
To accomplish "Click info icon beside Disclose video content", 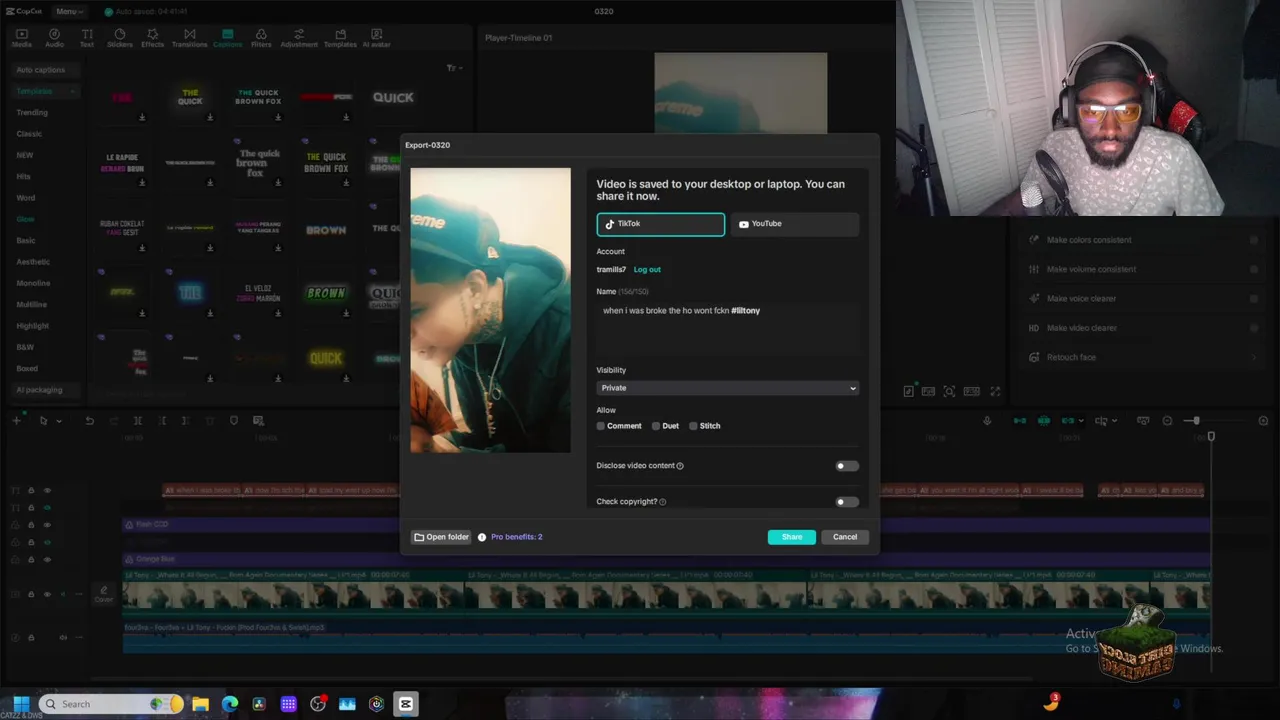I will pos(680,466).
